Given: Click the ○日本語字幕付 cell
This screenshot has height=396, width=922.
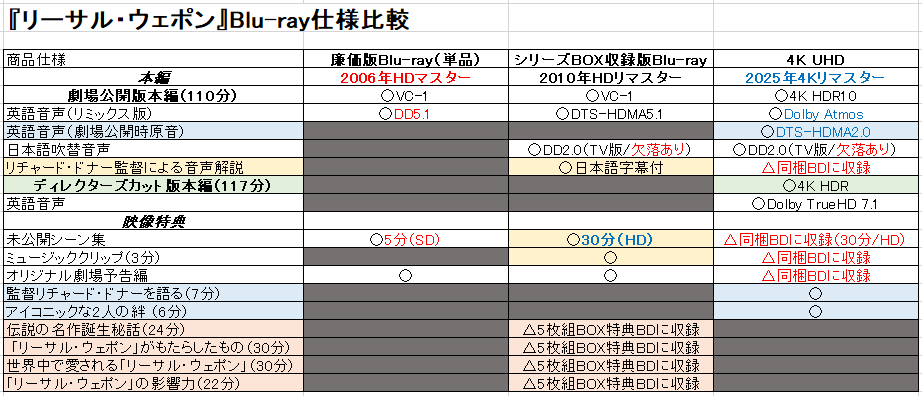Looking at the screenshot, I should (610, 167).
